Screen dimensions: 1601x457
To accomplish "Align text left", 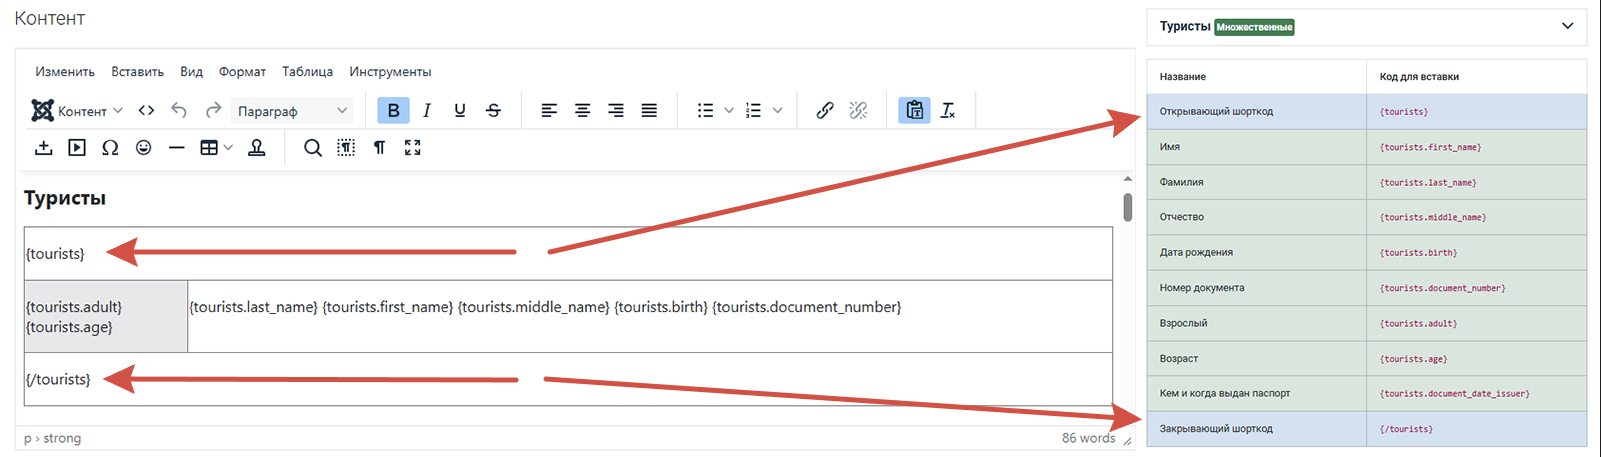I will tap(549, 111).
